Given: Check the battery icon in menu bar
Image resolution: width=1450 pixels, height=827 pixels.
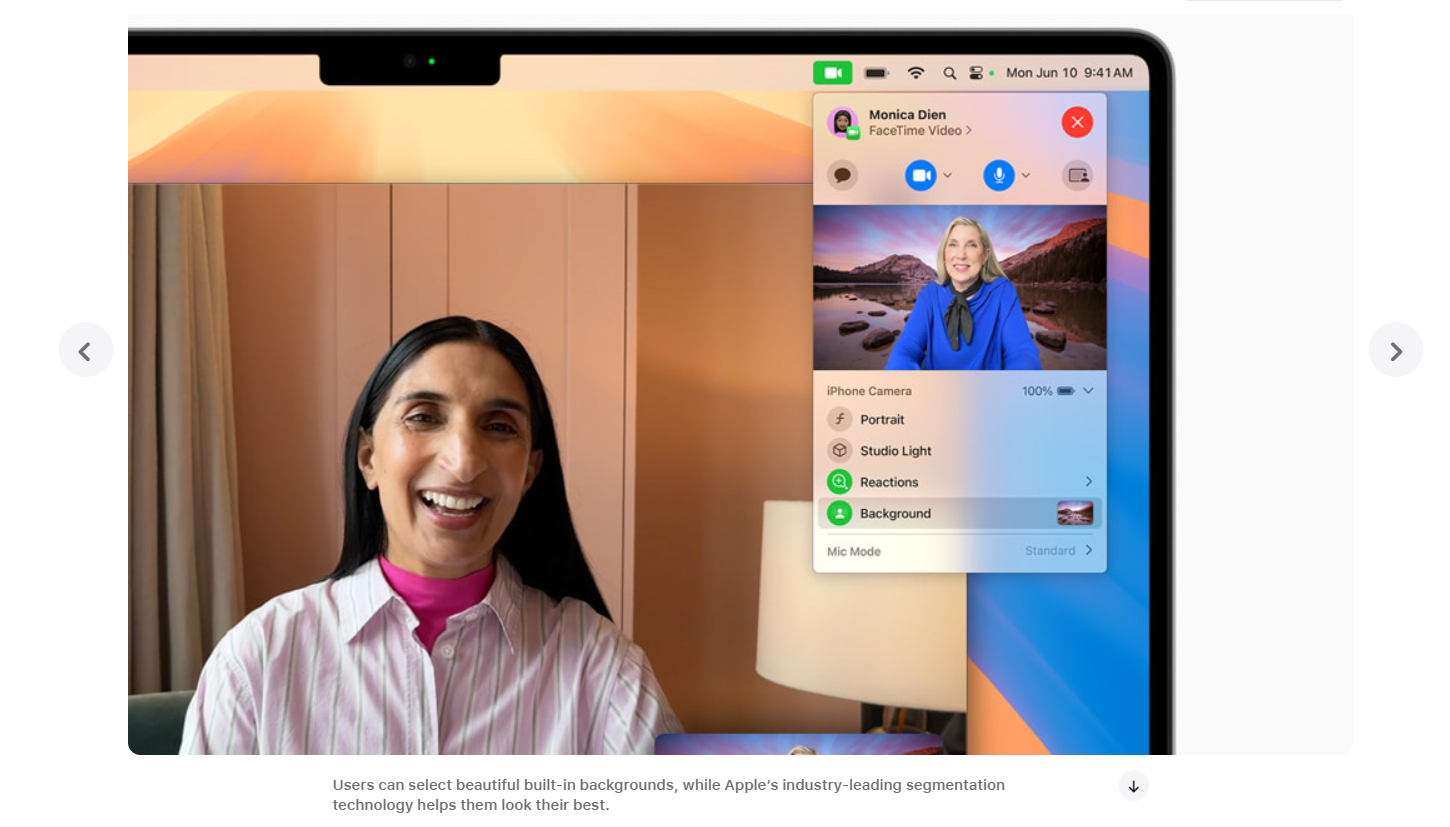Looking at the screenshot, I should coord(877,73).
